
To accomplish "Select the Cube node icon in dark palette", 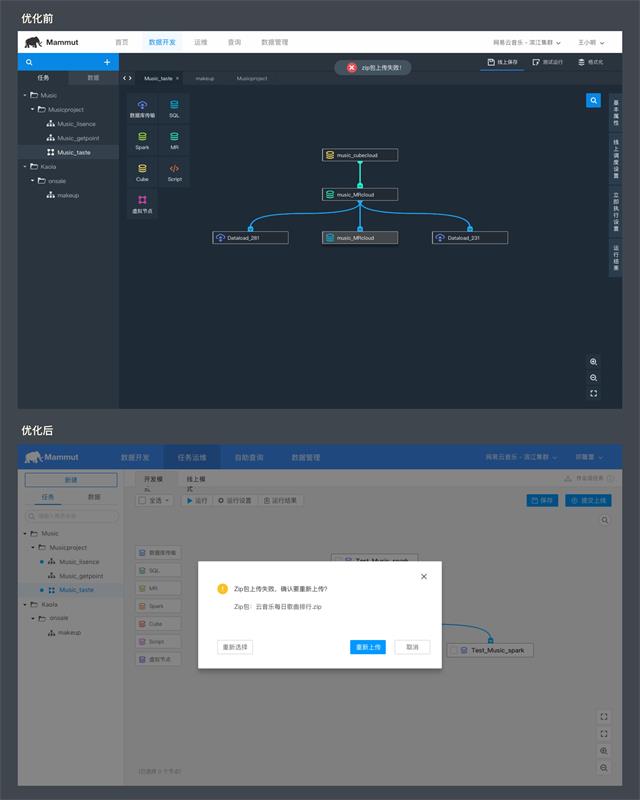I will tap(142, 168).
